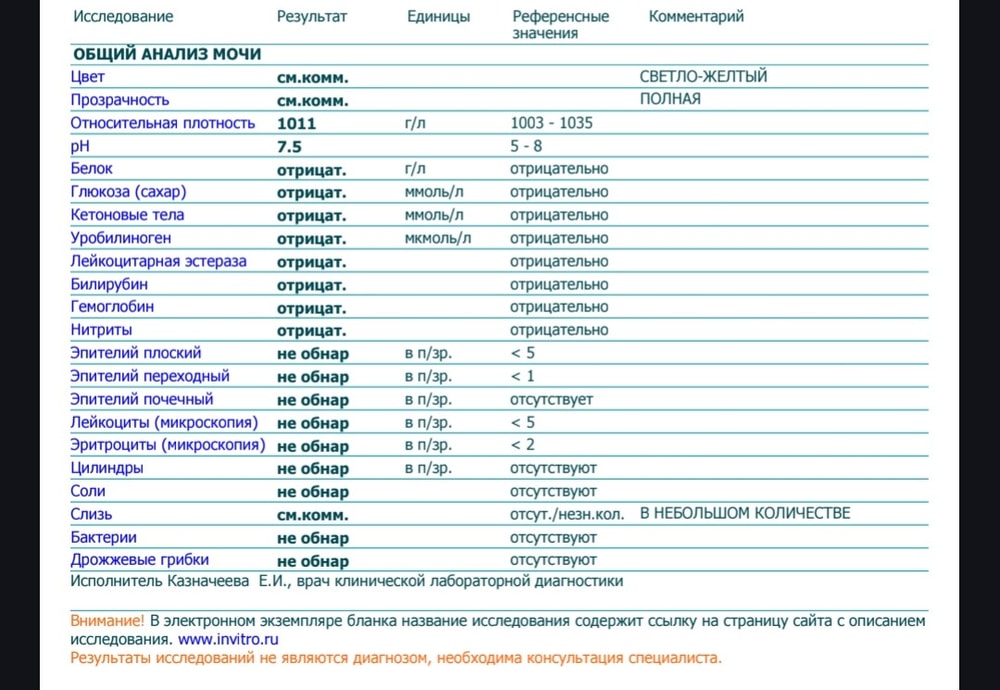Open the 'Цвет' test name link
Image resolution: width=1000 pixels, height=690 pixels.
click(88, 77)
